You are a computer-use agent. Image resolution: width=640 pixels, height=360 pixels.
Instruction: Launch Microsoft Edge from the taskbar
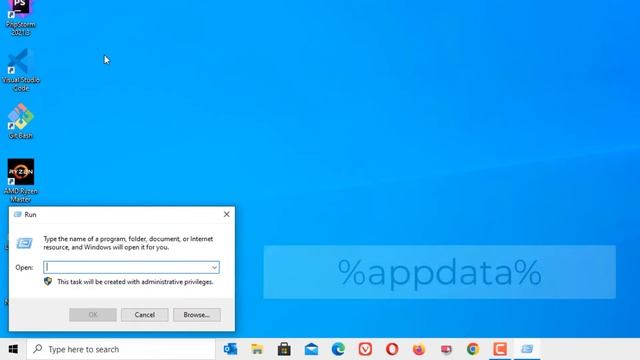(338, 349)
